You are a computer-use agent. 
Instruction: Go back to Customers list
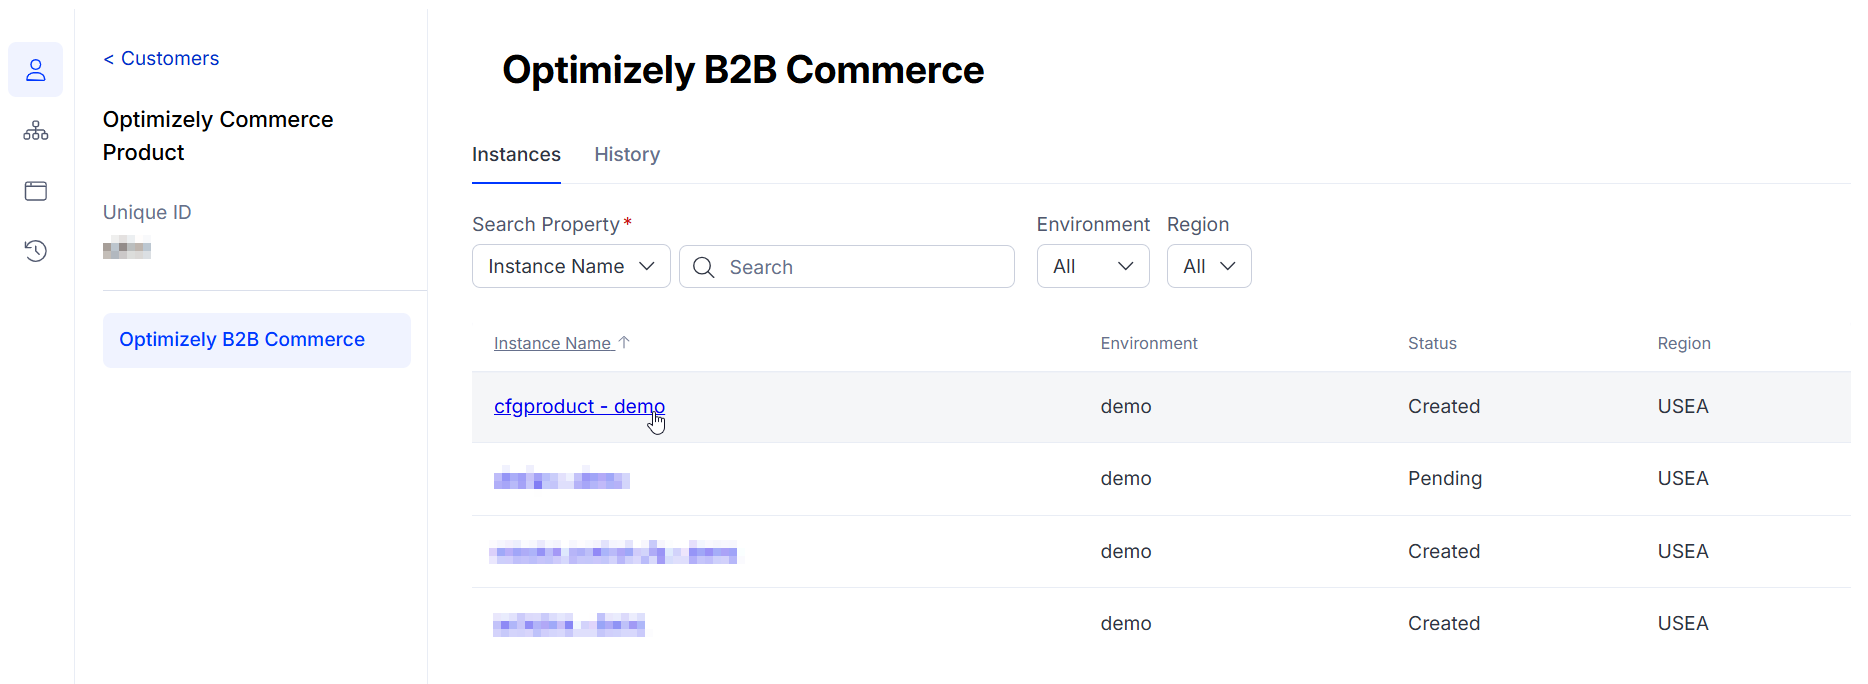[162, 59]
